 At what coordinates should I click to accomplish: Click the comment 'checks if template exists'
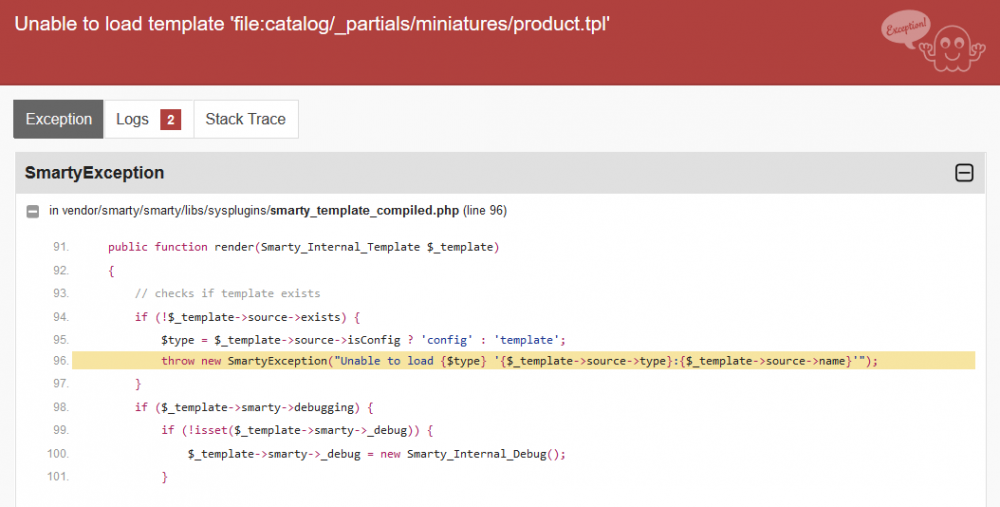tap(228, 293)
